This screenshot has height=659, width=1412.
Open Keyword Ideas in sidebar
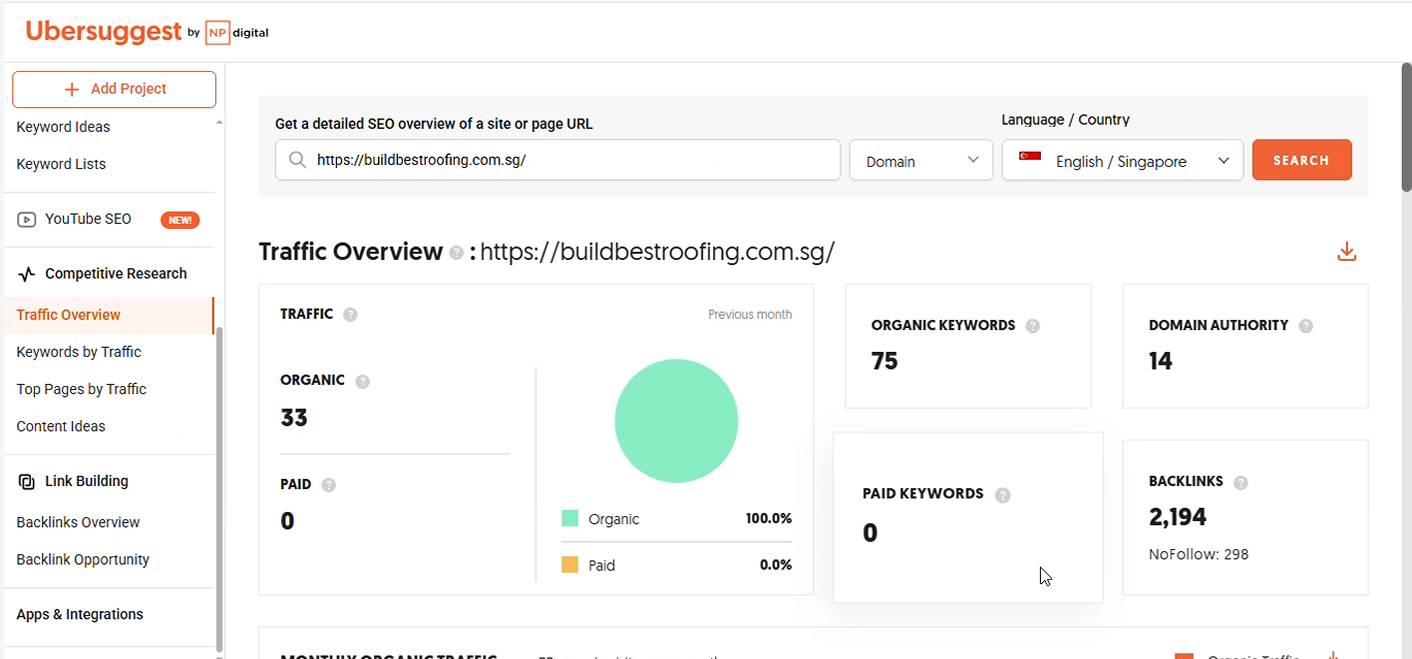63,127
